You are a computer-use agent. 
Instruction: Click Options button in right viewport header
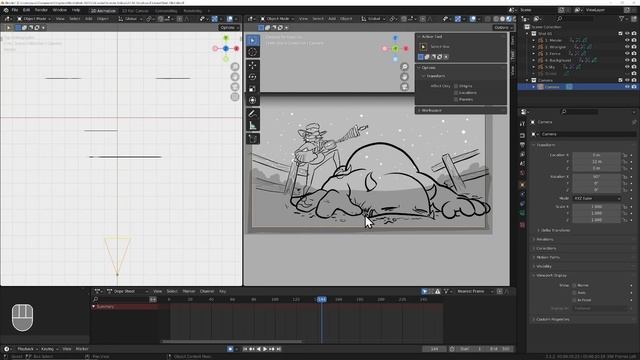(x=502, y=27)
